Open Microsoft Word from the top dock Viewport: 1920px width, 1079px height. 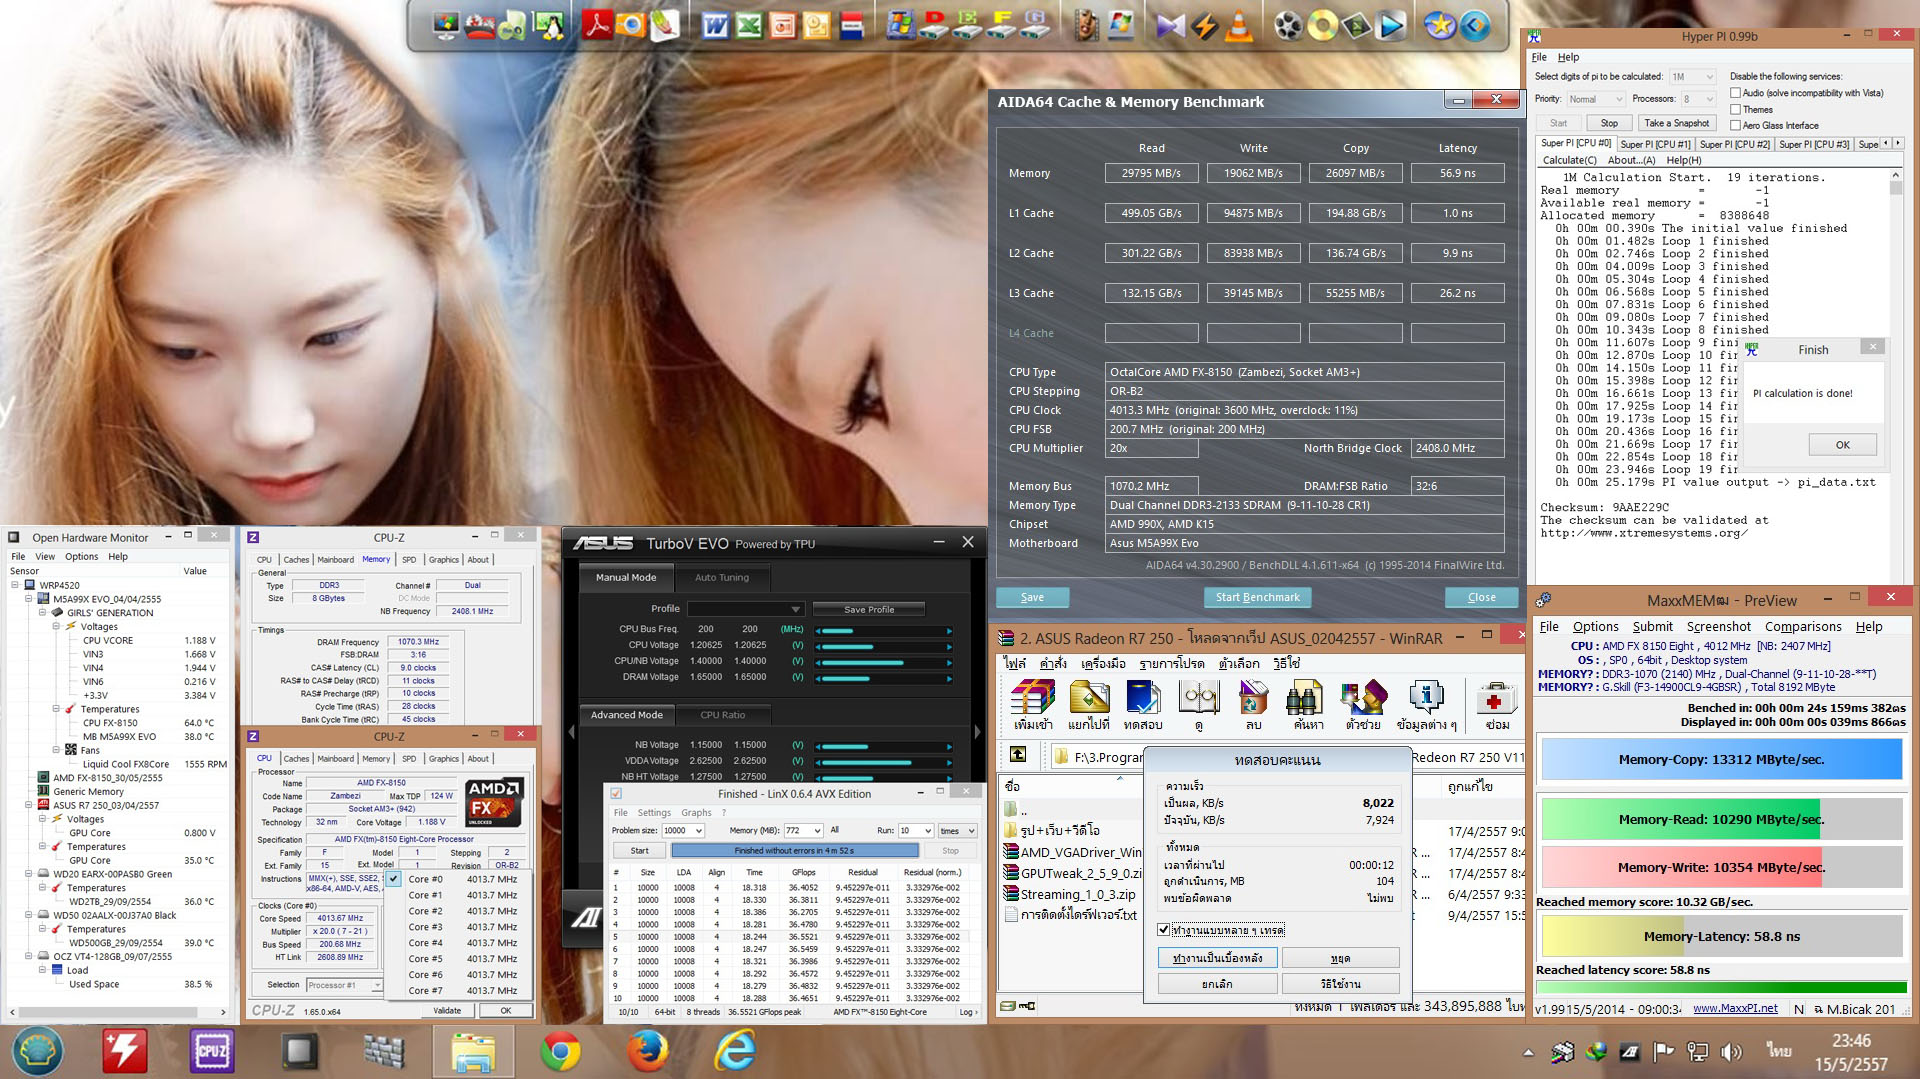pos(715,25)
